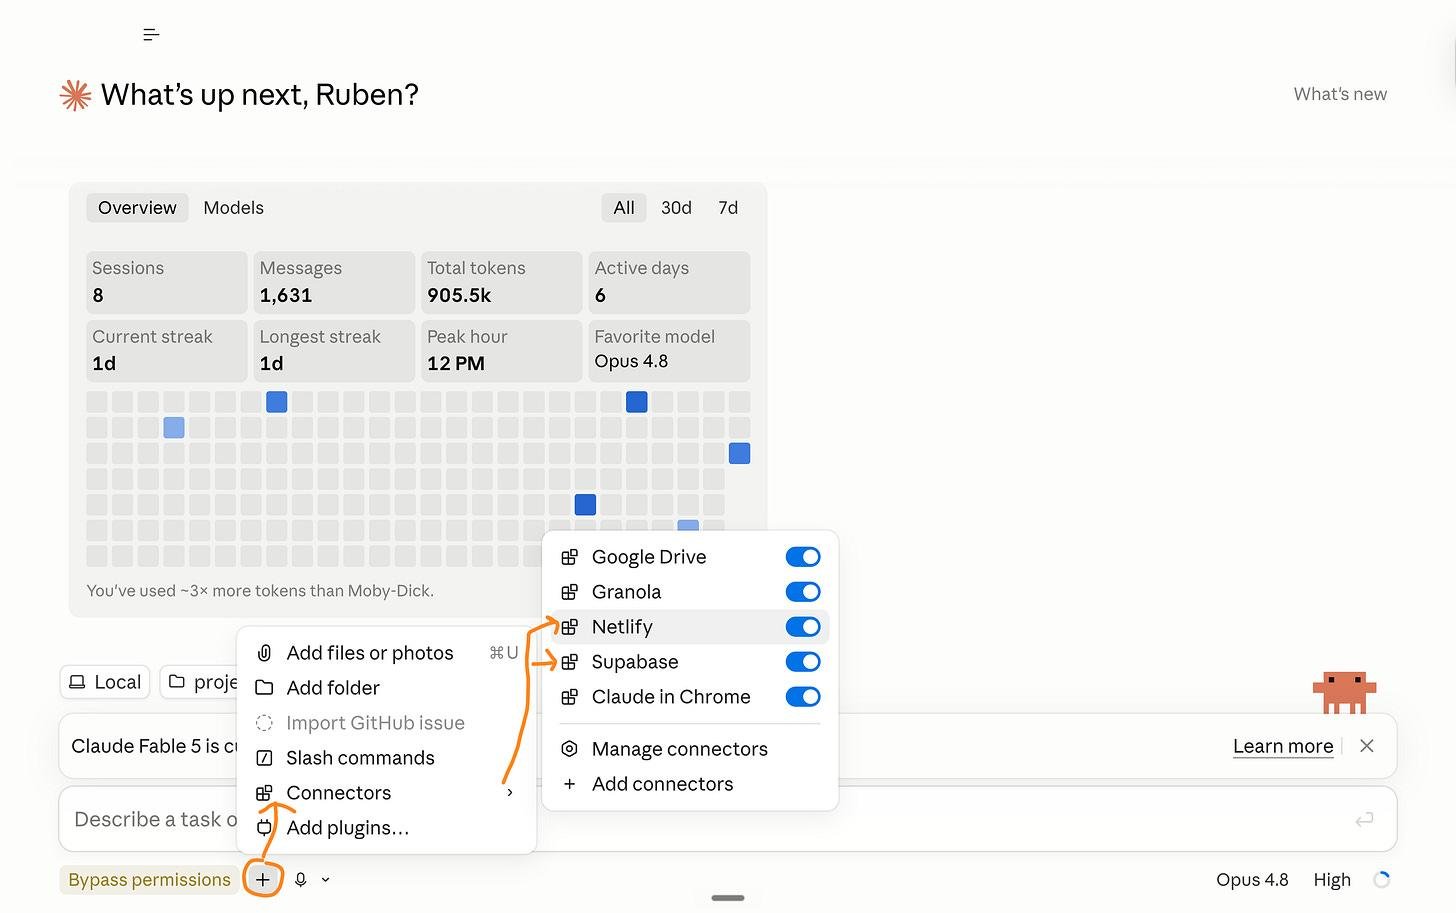Click the send arrow in task input

pyautogui.click(x=1364, y=820)
